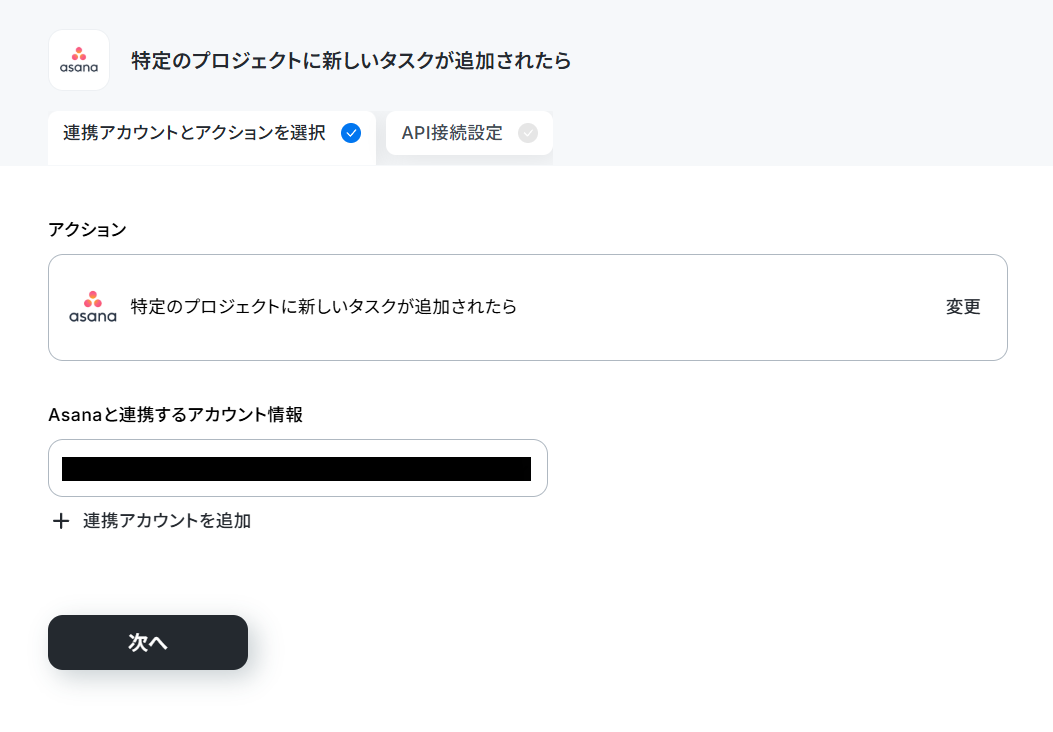Click the page title 特定のプロジェクトに新しいタスクが追加されたら
This screenshot has width=1053, height=732.
click(351, 60)
